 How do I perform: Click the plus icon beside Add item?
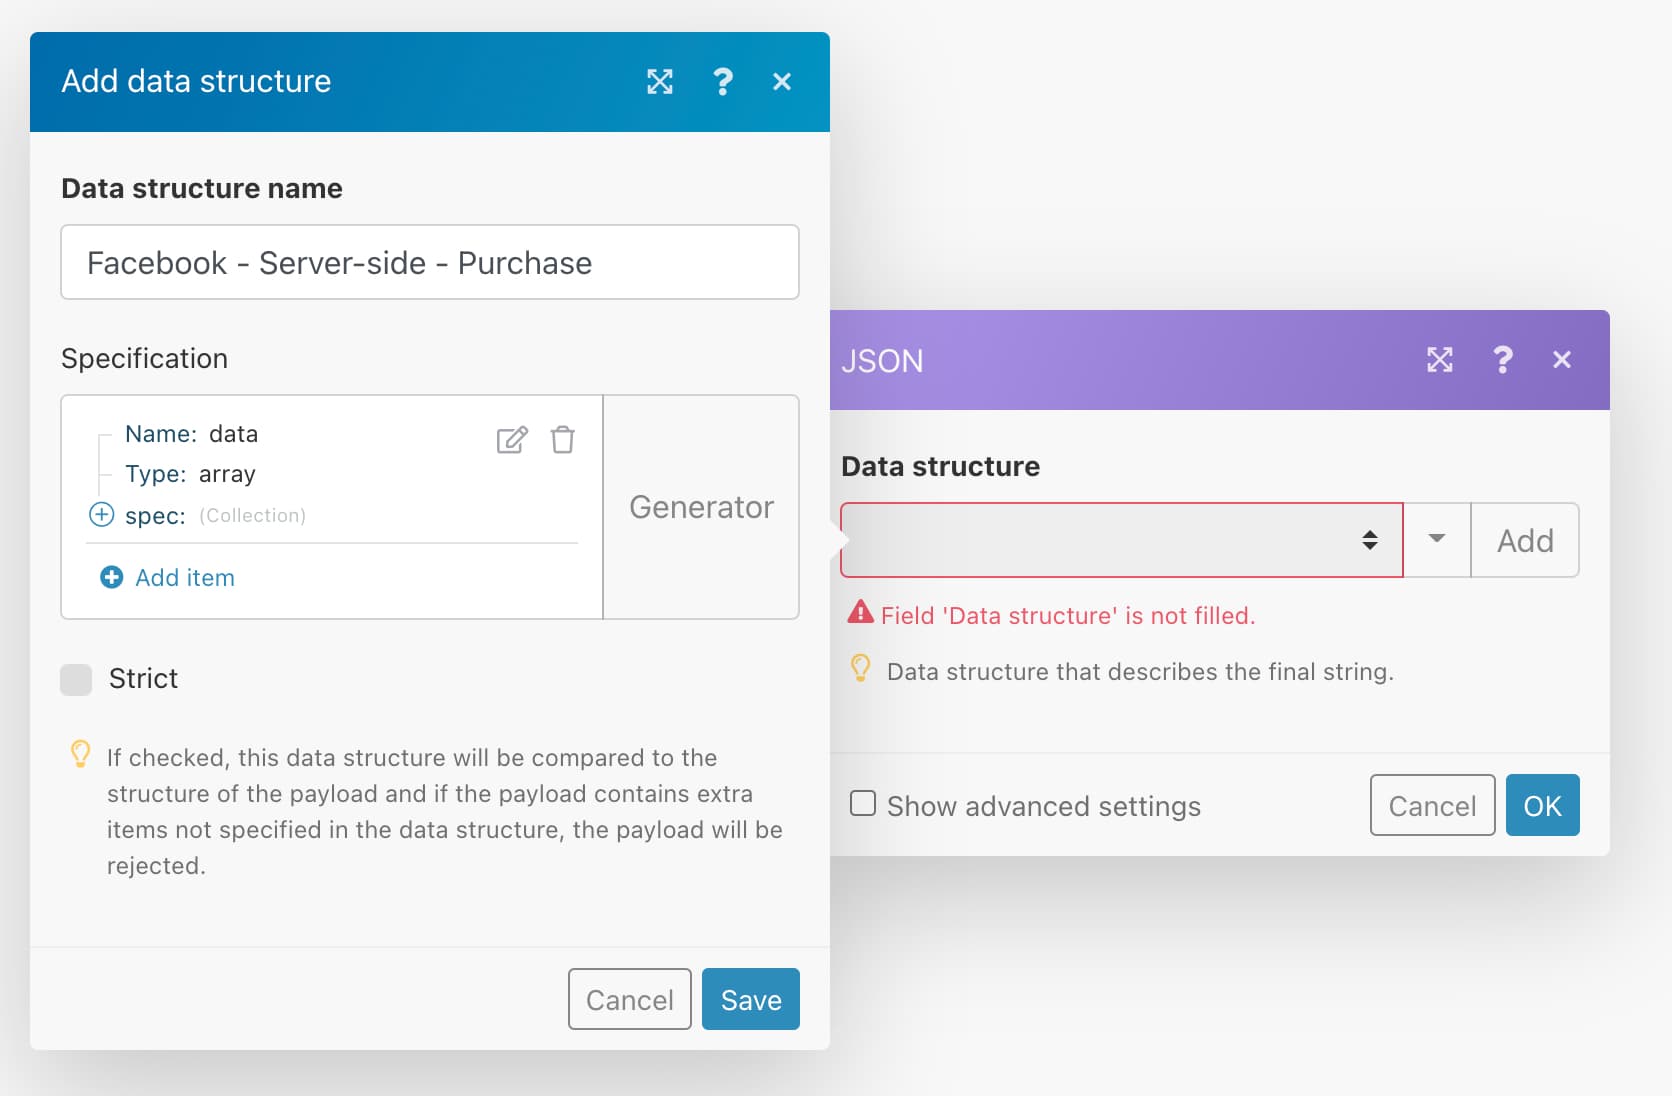[112, 577]
